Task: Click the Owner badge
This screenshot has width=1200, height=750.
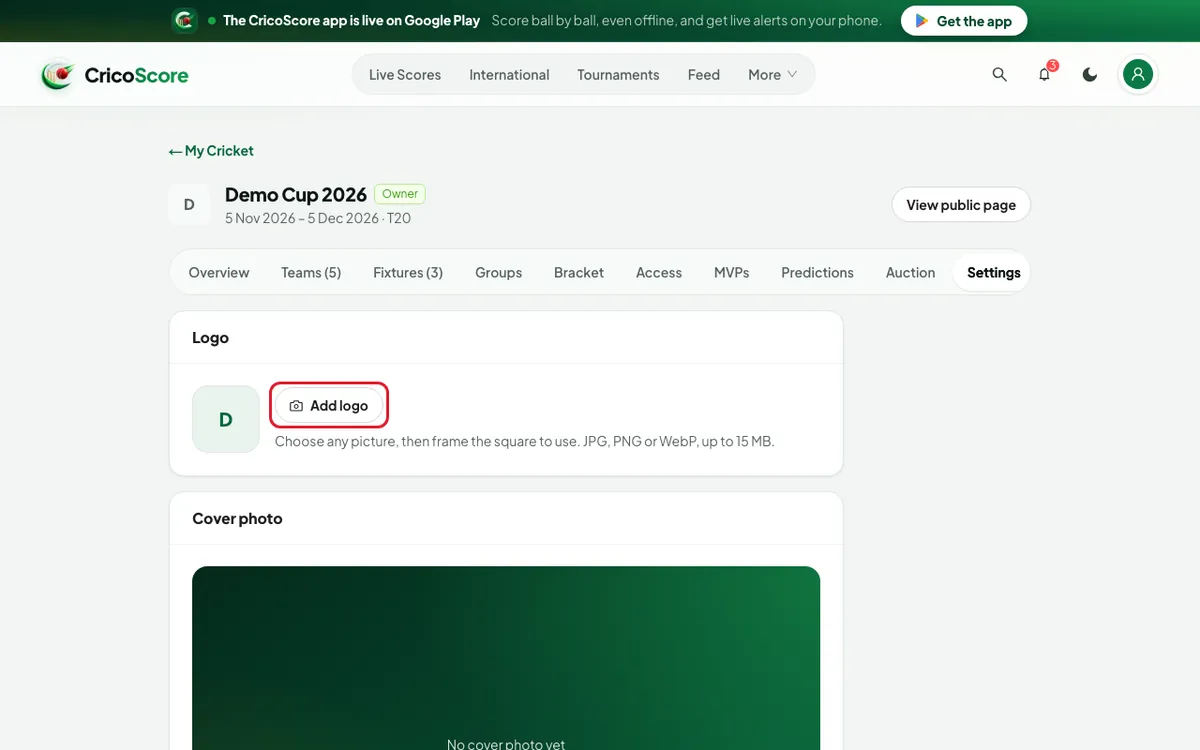Action: point(400,194)
